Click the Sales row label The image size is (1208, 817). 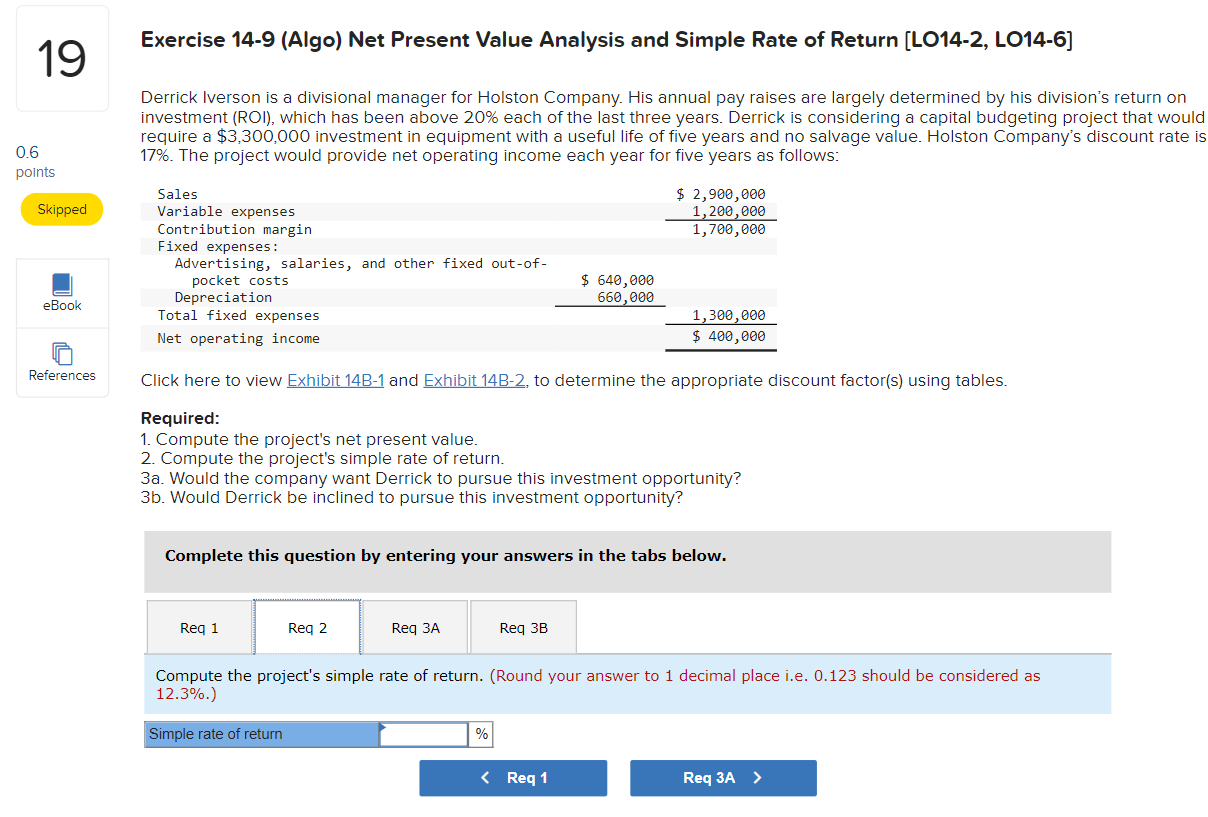point(177,194)
